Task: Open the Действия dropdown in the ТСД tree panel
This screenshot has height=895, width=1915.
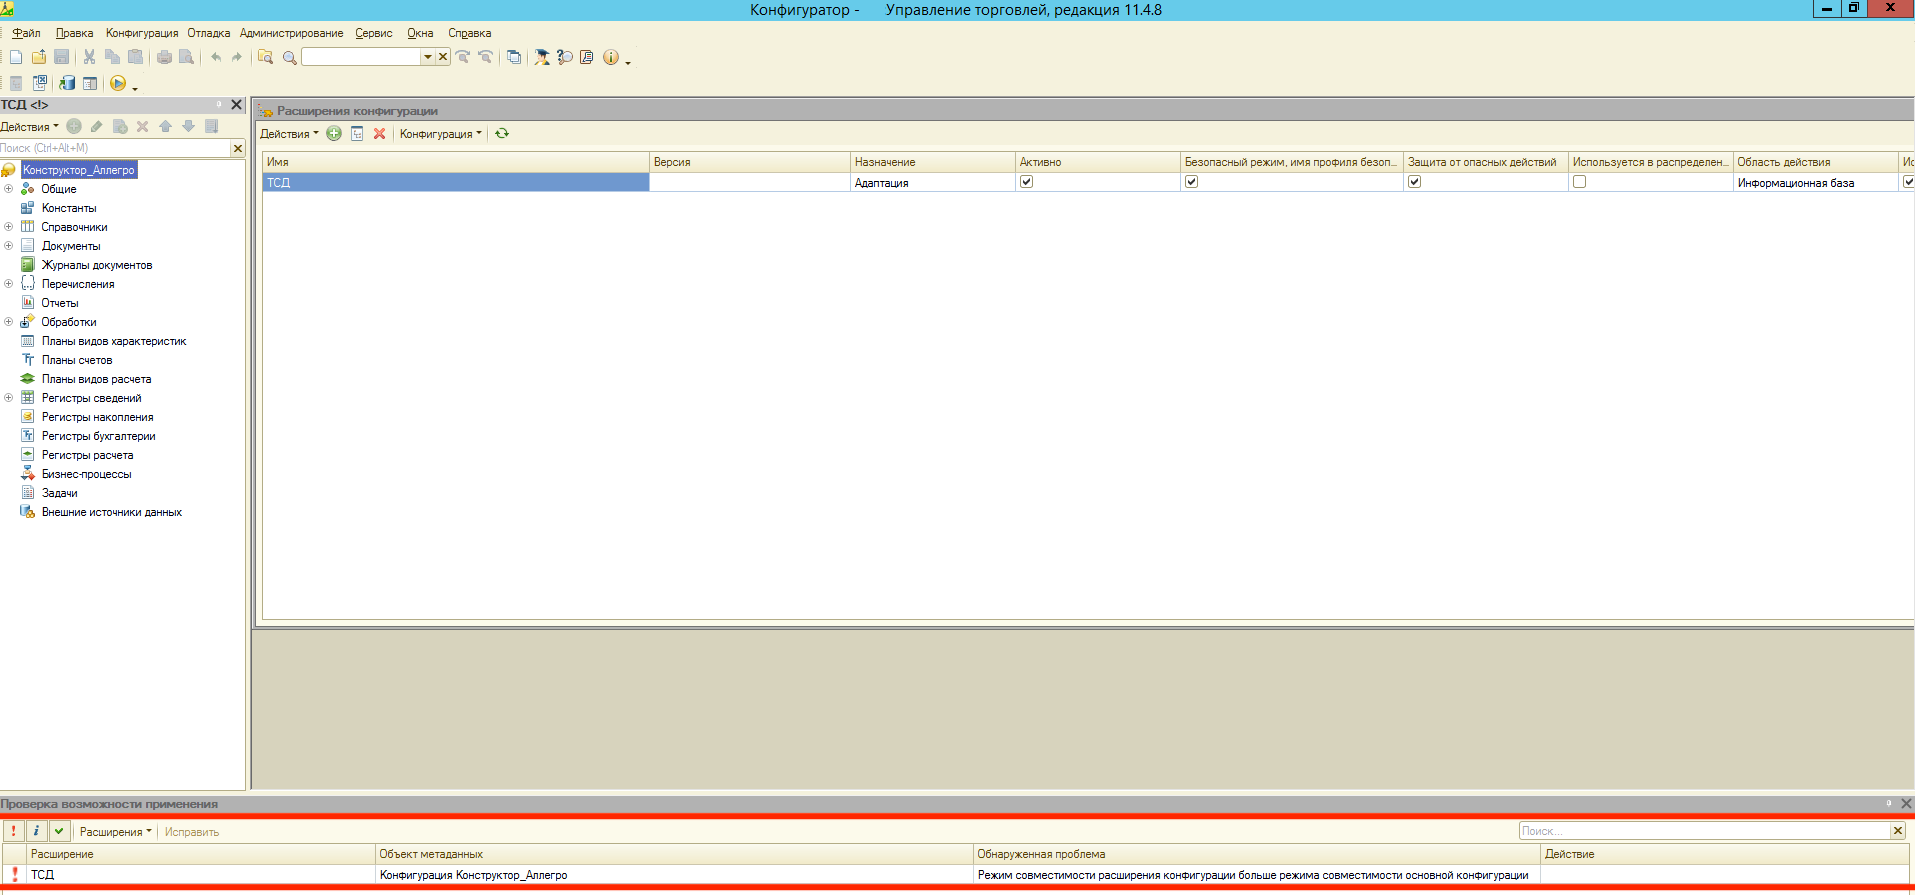Action: [x=29, y=127]
